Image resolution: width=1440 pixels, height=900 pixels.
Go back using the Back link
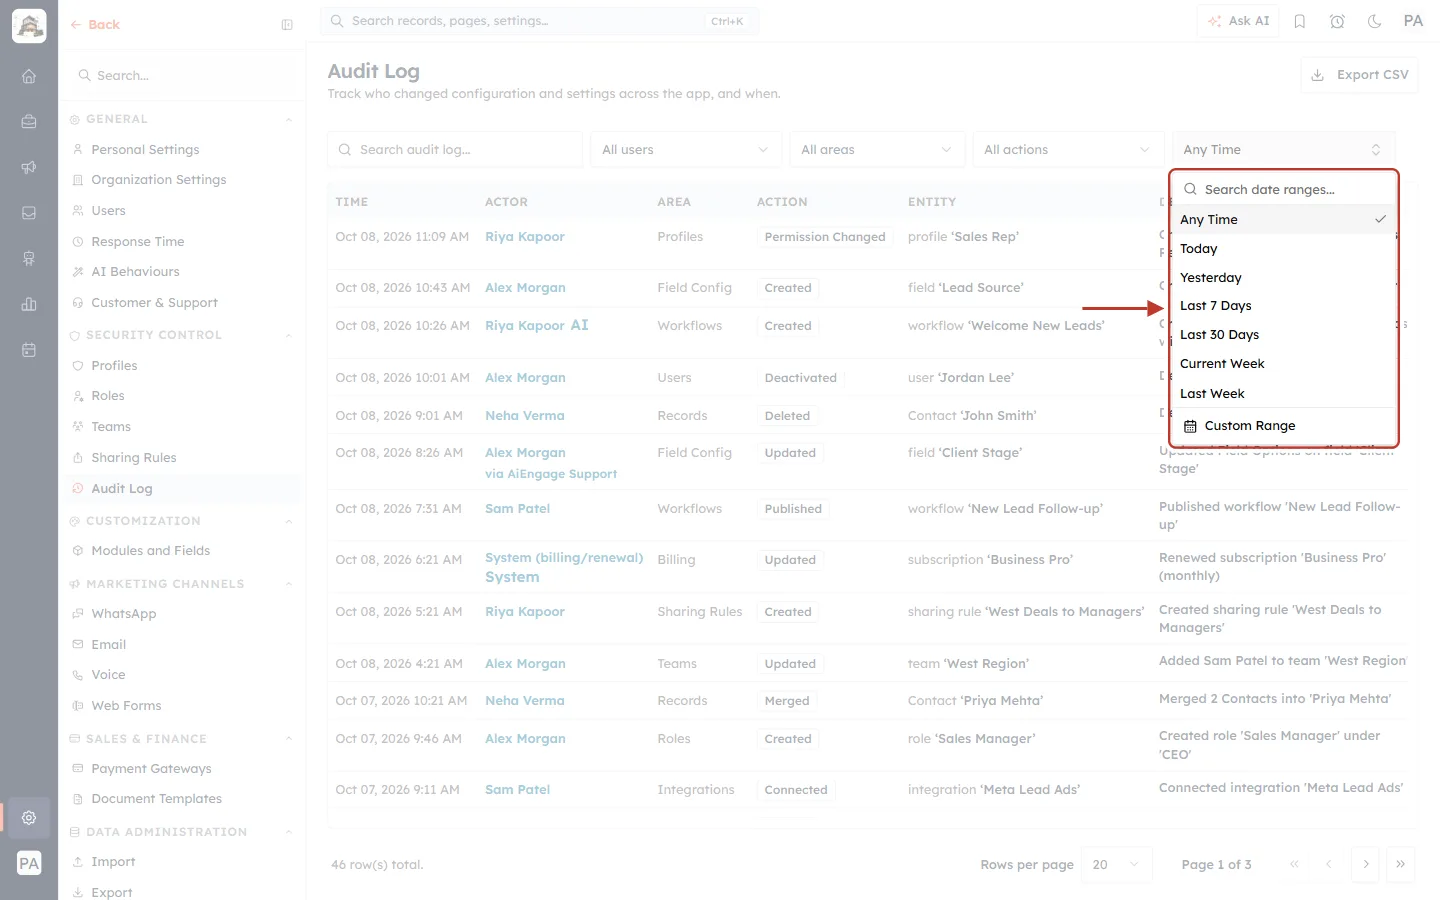point(95,25)
